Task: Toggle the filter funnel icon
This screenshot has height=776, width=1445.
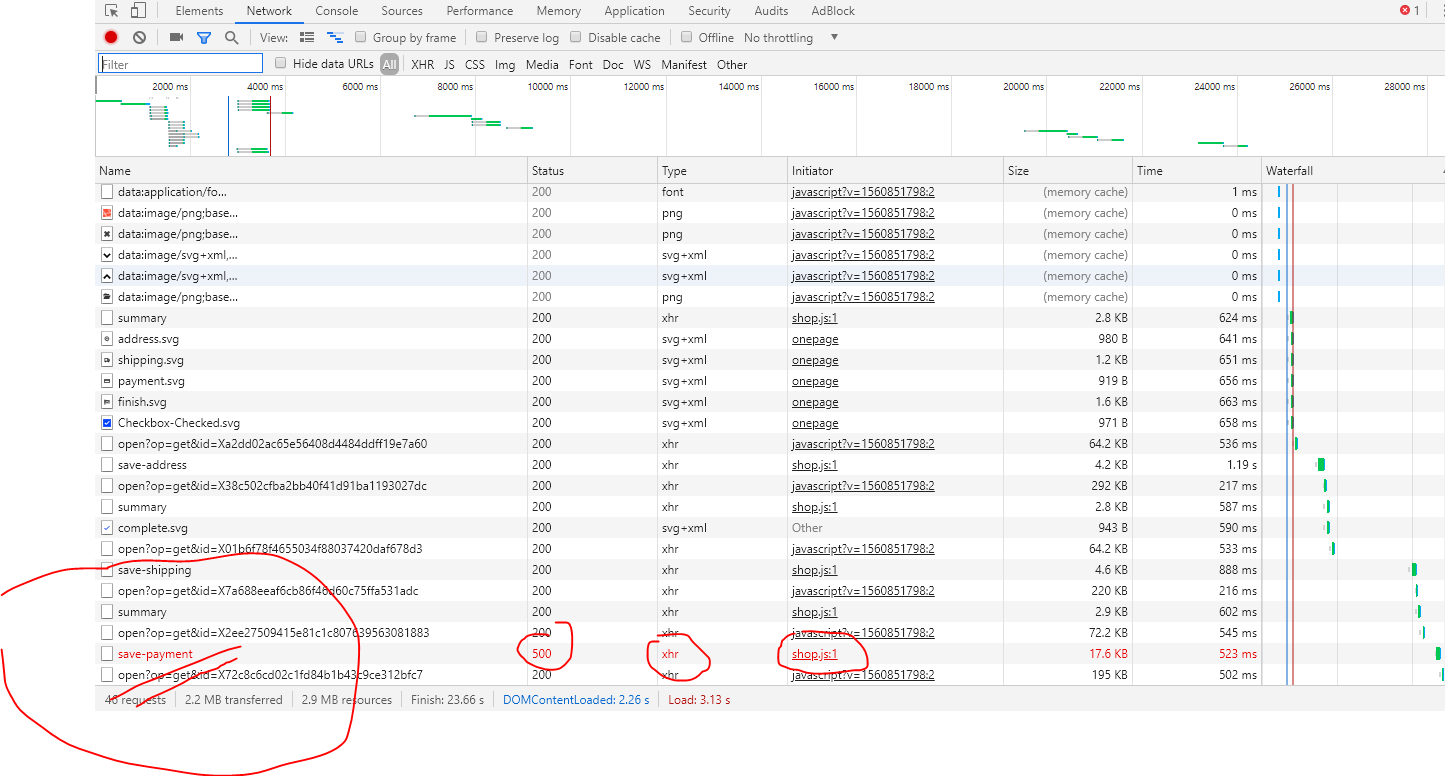Action: [204, 37]
